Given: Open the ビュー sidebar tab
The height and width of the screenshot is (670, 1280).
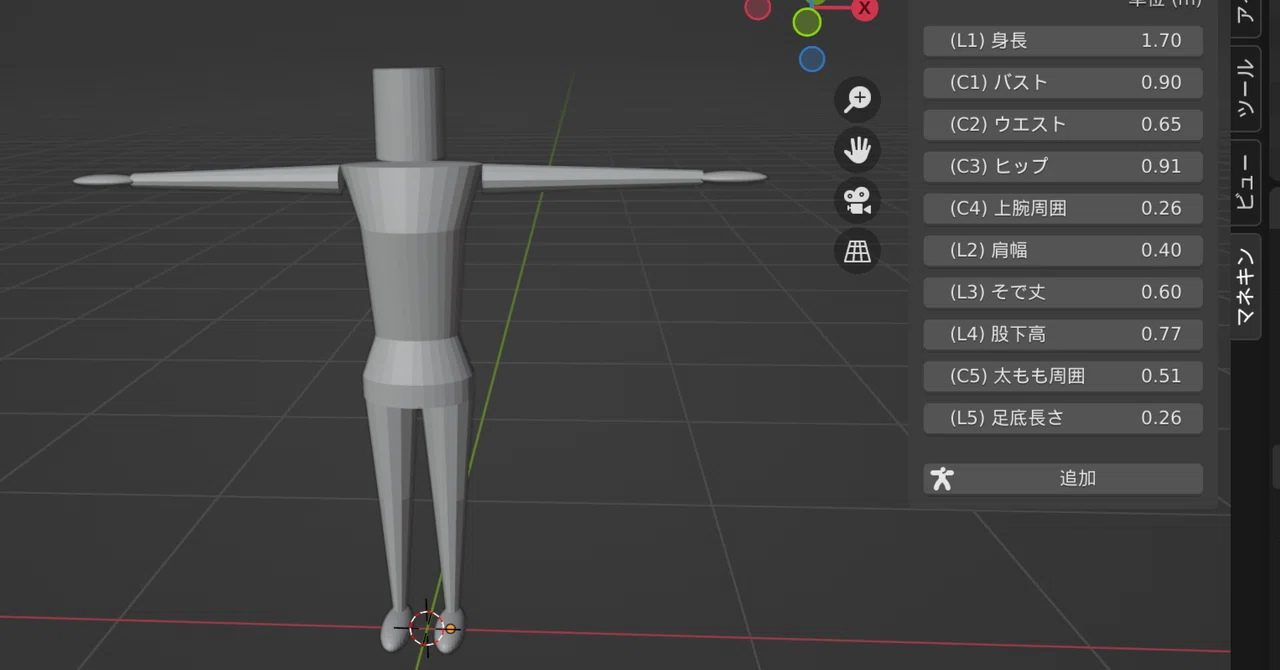Looking at the screenshot, I should point(1246,181).
